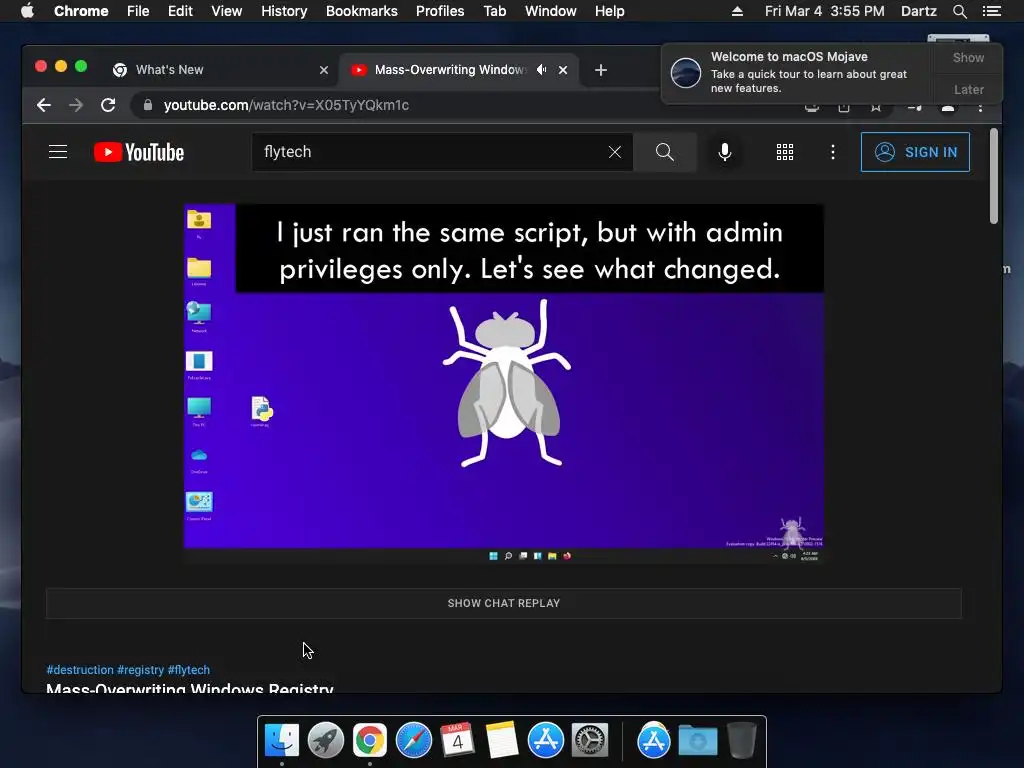This screenshot has height=768, width=1024.
Task: Open Finder from the Dock
Action: 281,741
